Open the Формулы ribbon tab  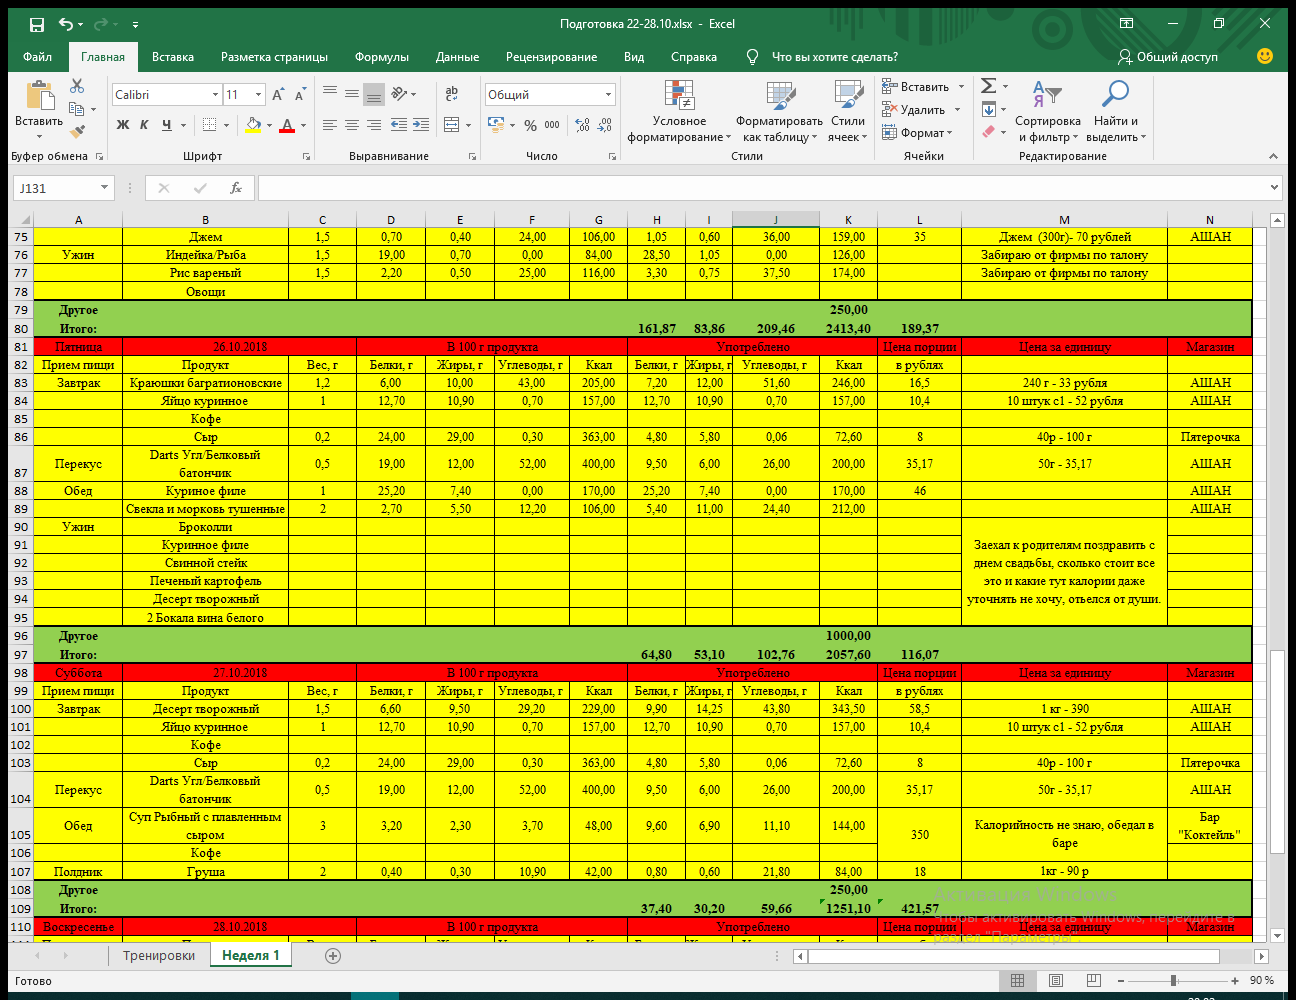tap(381, 57)
